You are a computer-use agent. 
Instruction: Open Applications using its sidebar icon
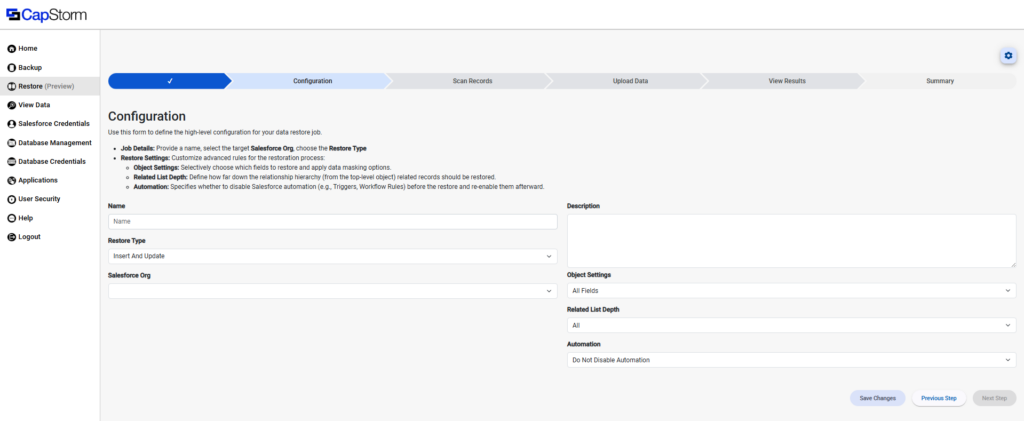[11, 180]
